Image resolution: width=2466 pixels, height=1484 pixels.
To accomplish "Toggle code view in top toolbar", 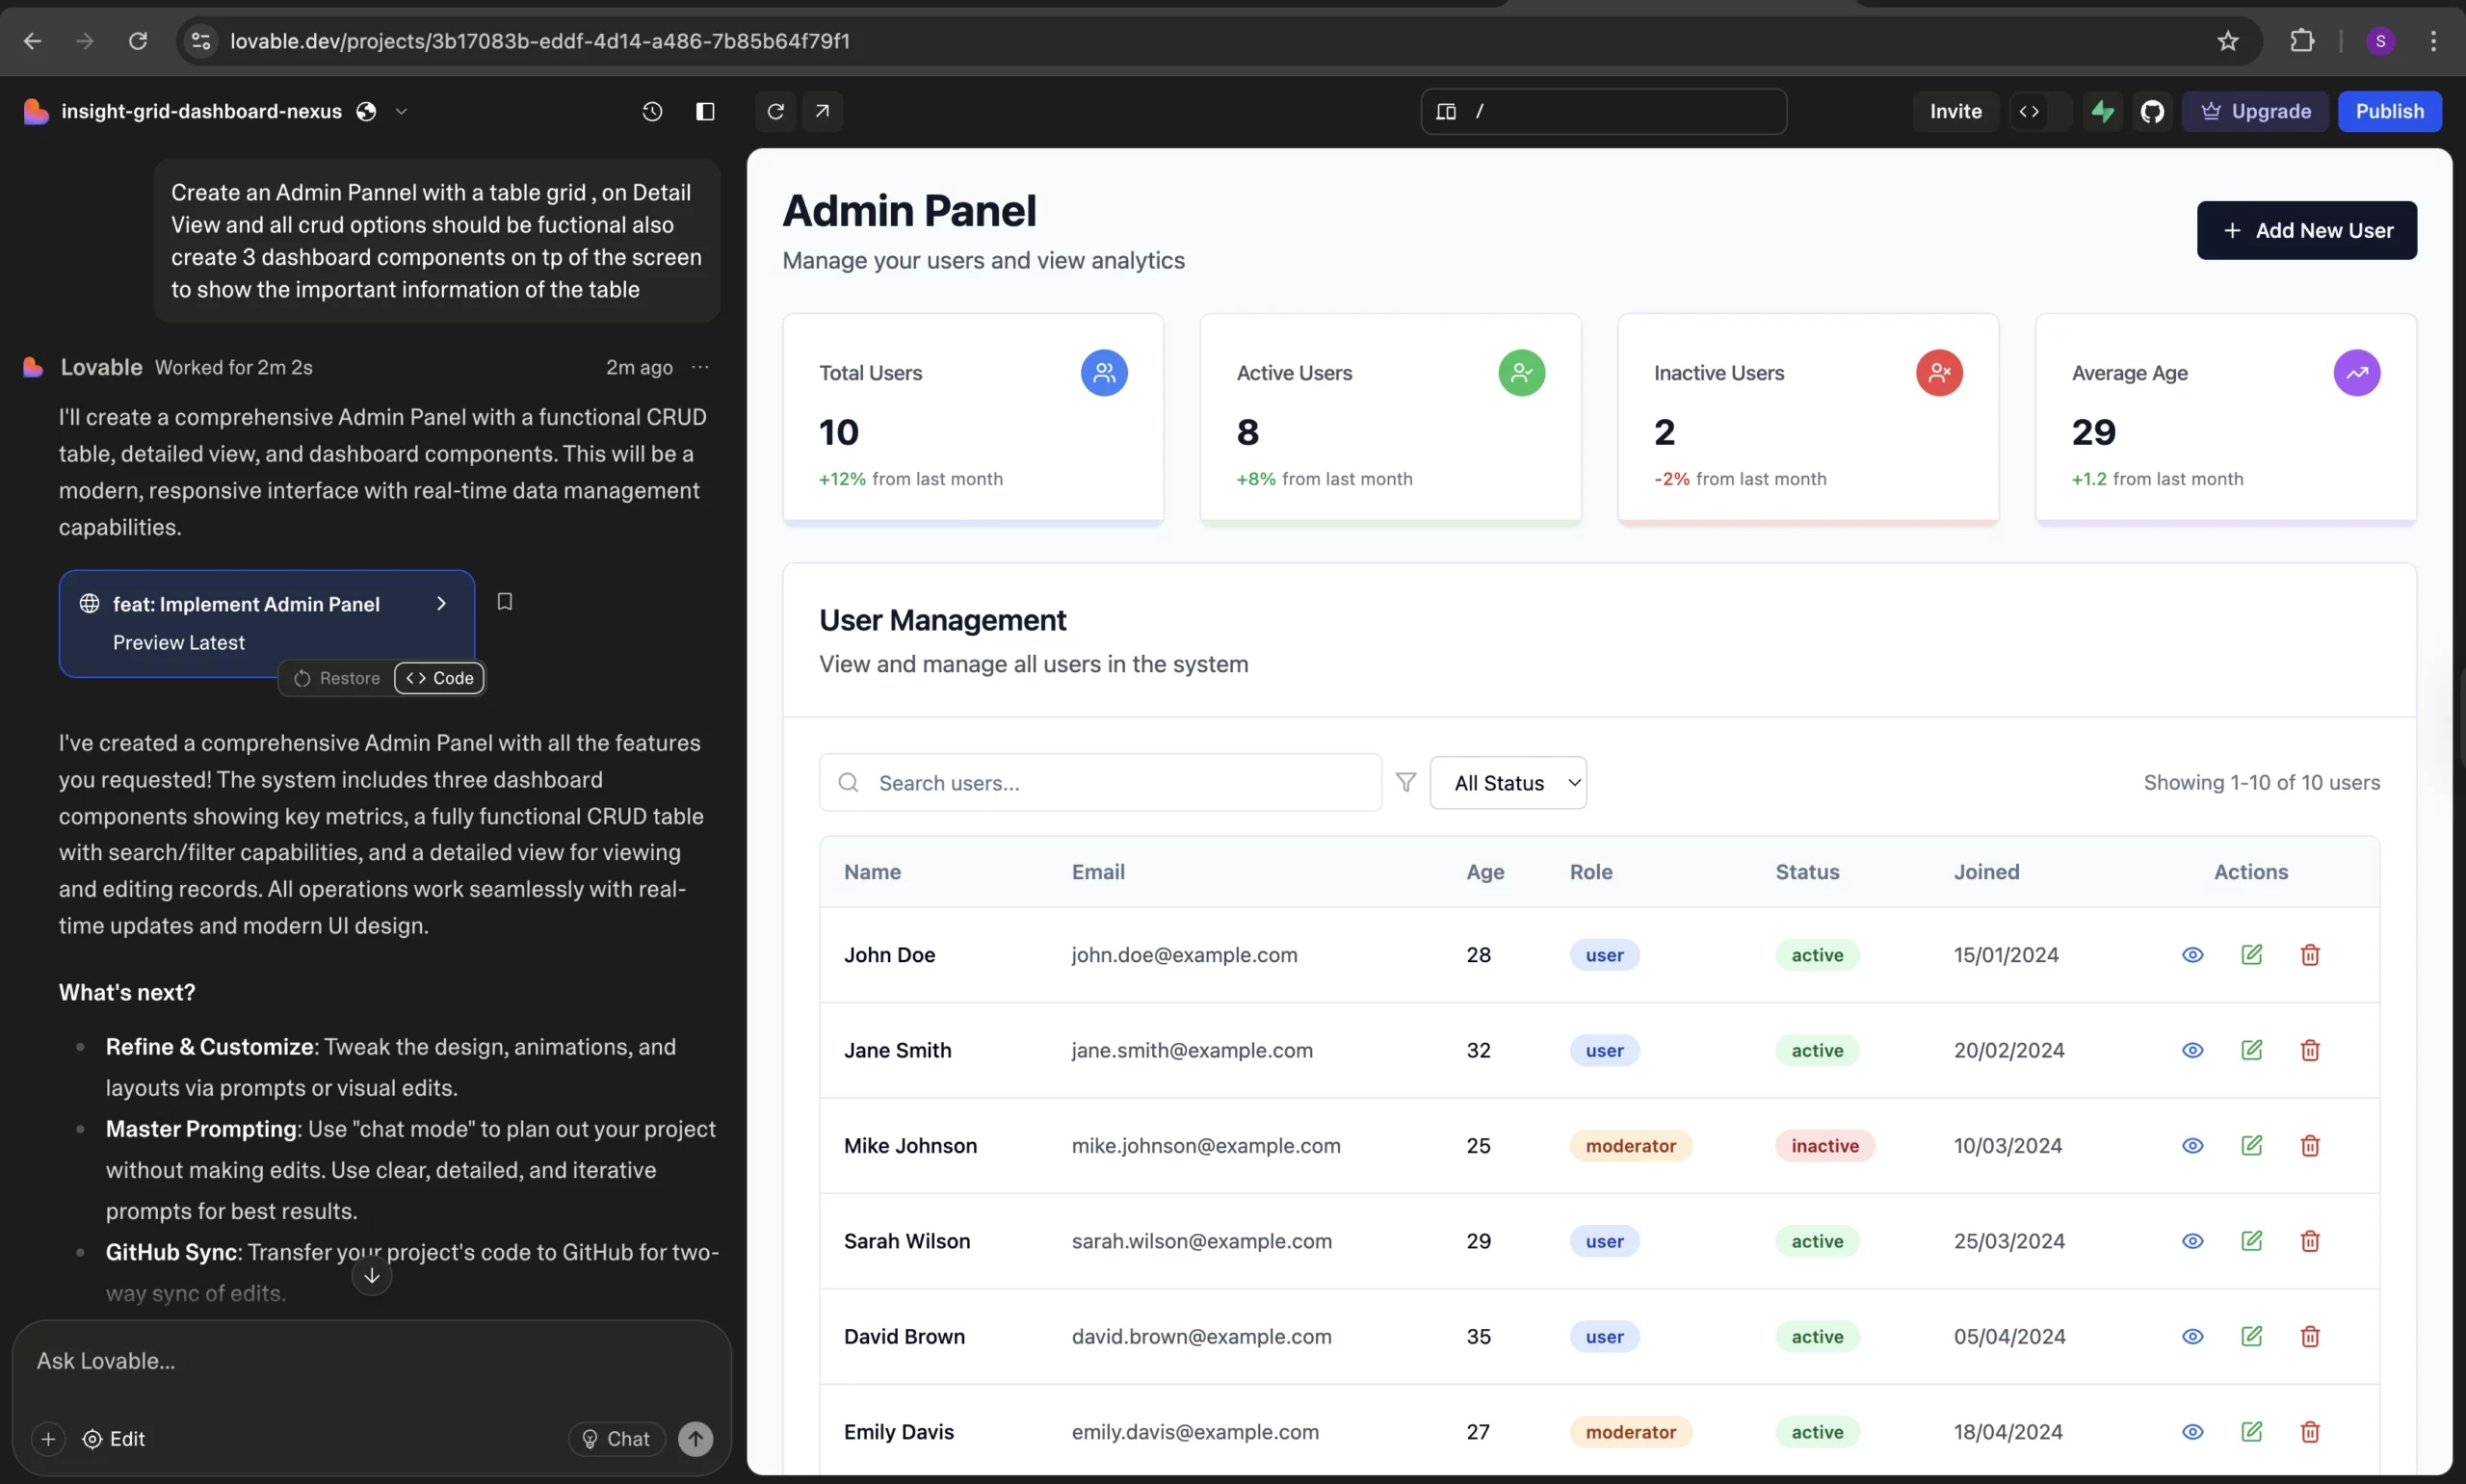I will point(2029,111).
